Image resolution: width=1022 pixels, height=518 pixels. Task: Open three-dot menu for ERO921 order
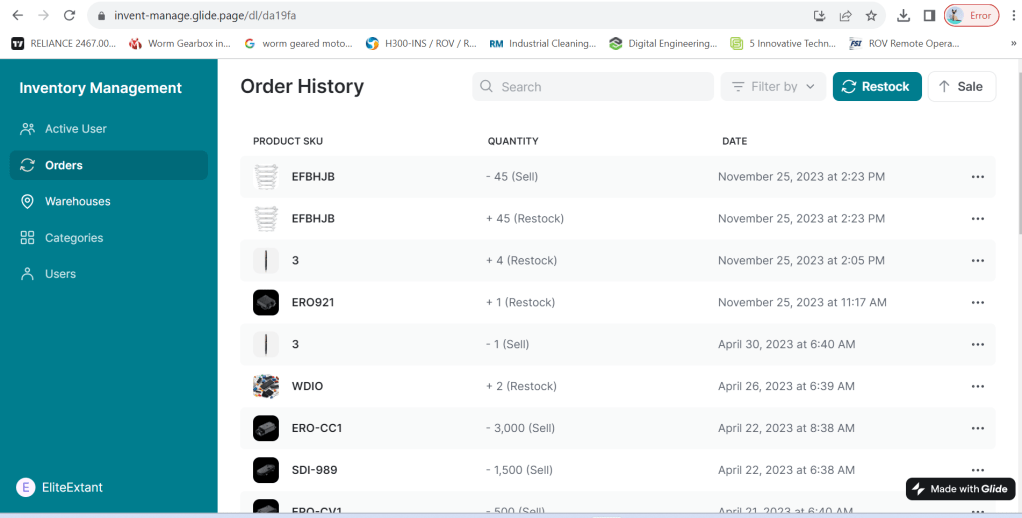tap(978, 302)
